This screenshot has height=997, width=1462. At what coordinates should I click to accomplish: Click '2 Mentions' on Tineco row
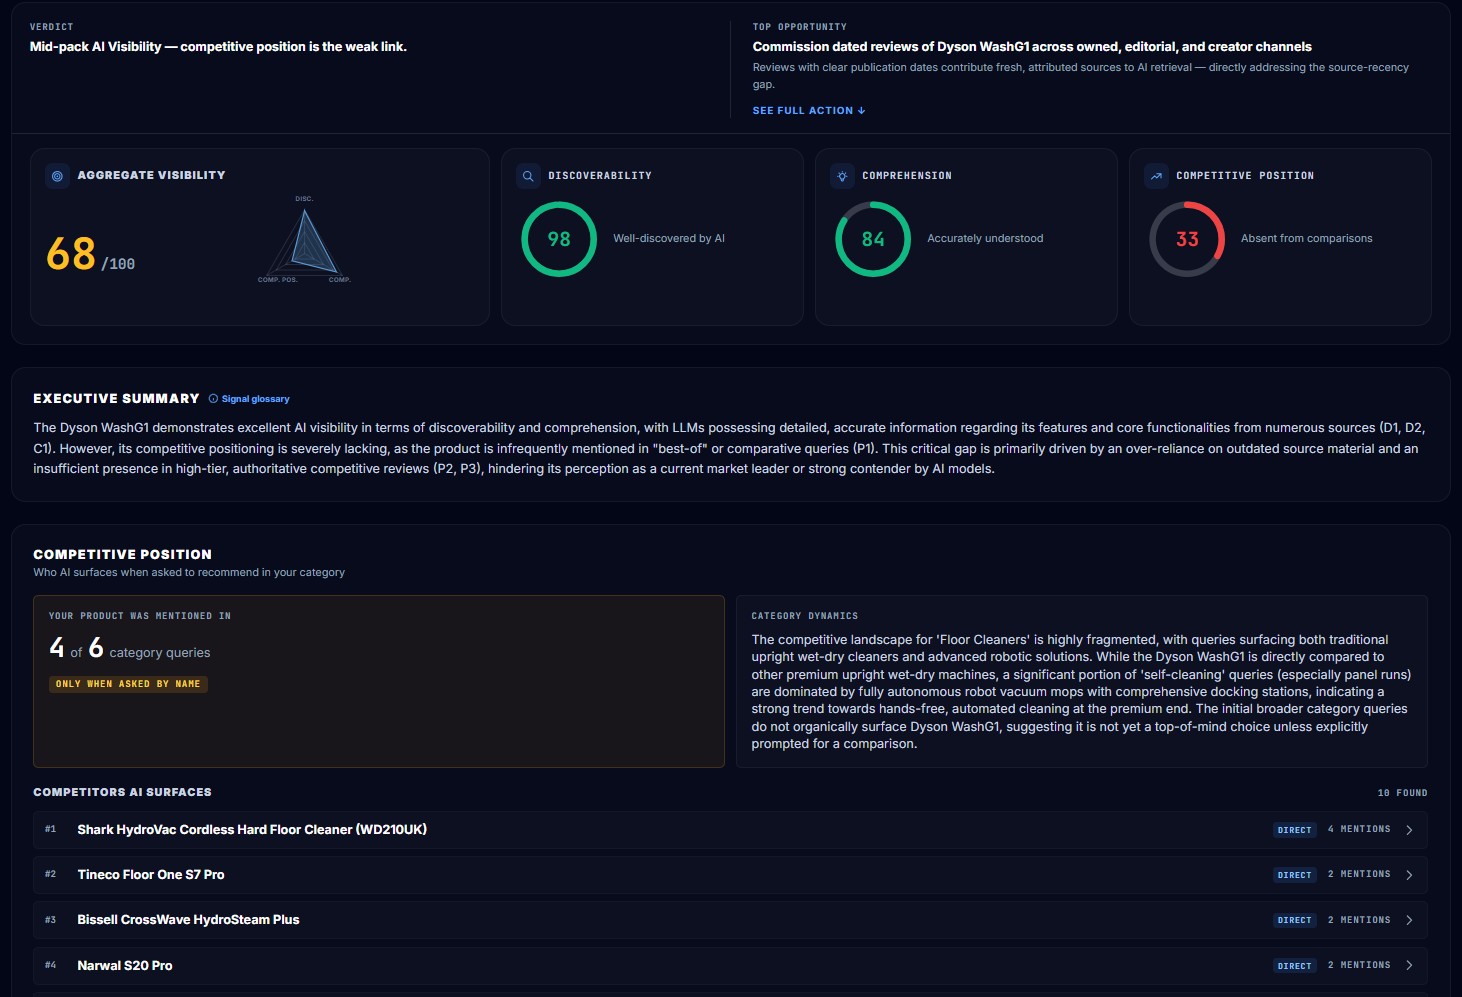point(1359,874)
